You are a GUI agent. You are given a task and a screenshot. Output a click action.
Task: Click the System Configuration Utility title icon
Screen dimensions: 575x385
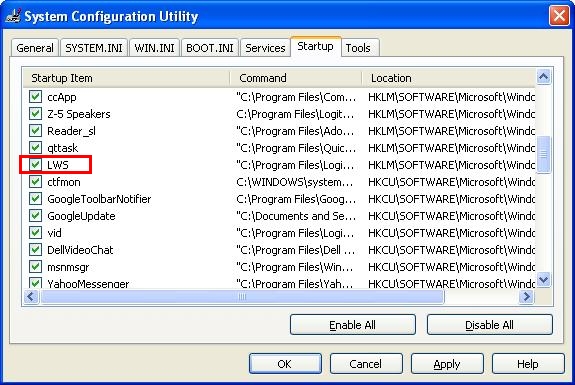point(13,16)
